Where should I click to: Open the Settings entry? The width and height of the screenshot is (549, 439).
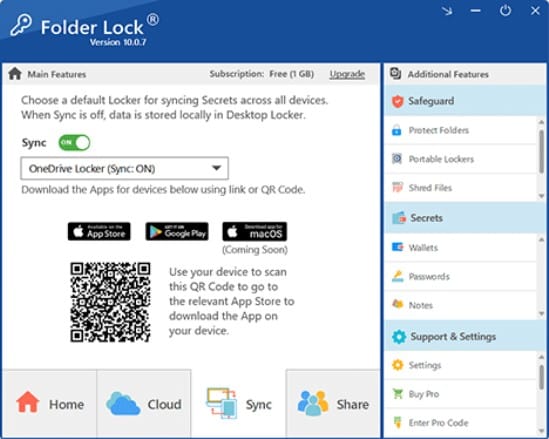point(461,365)
